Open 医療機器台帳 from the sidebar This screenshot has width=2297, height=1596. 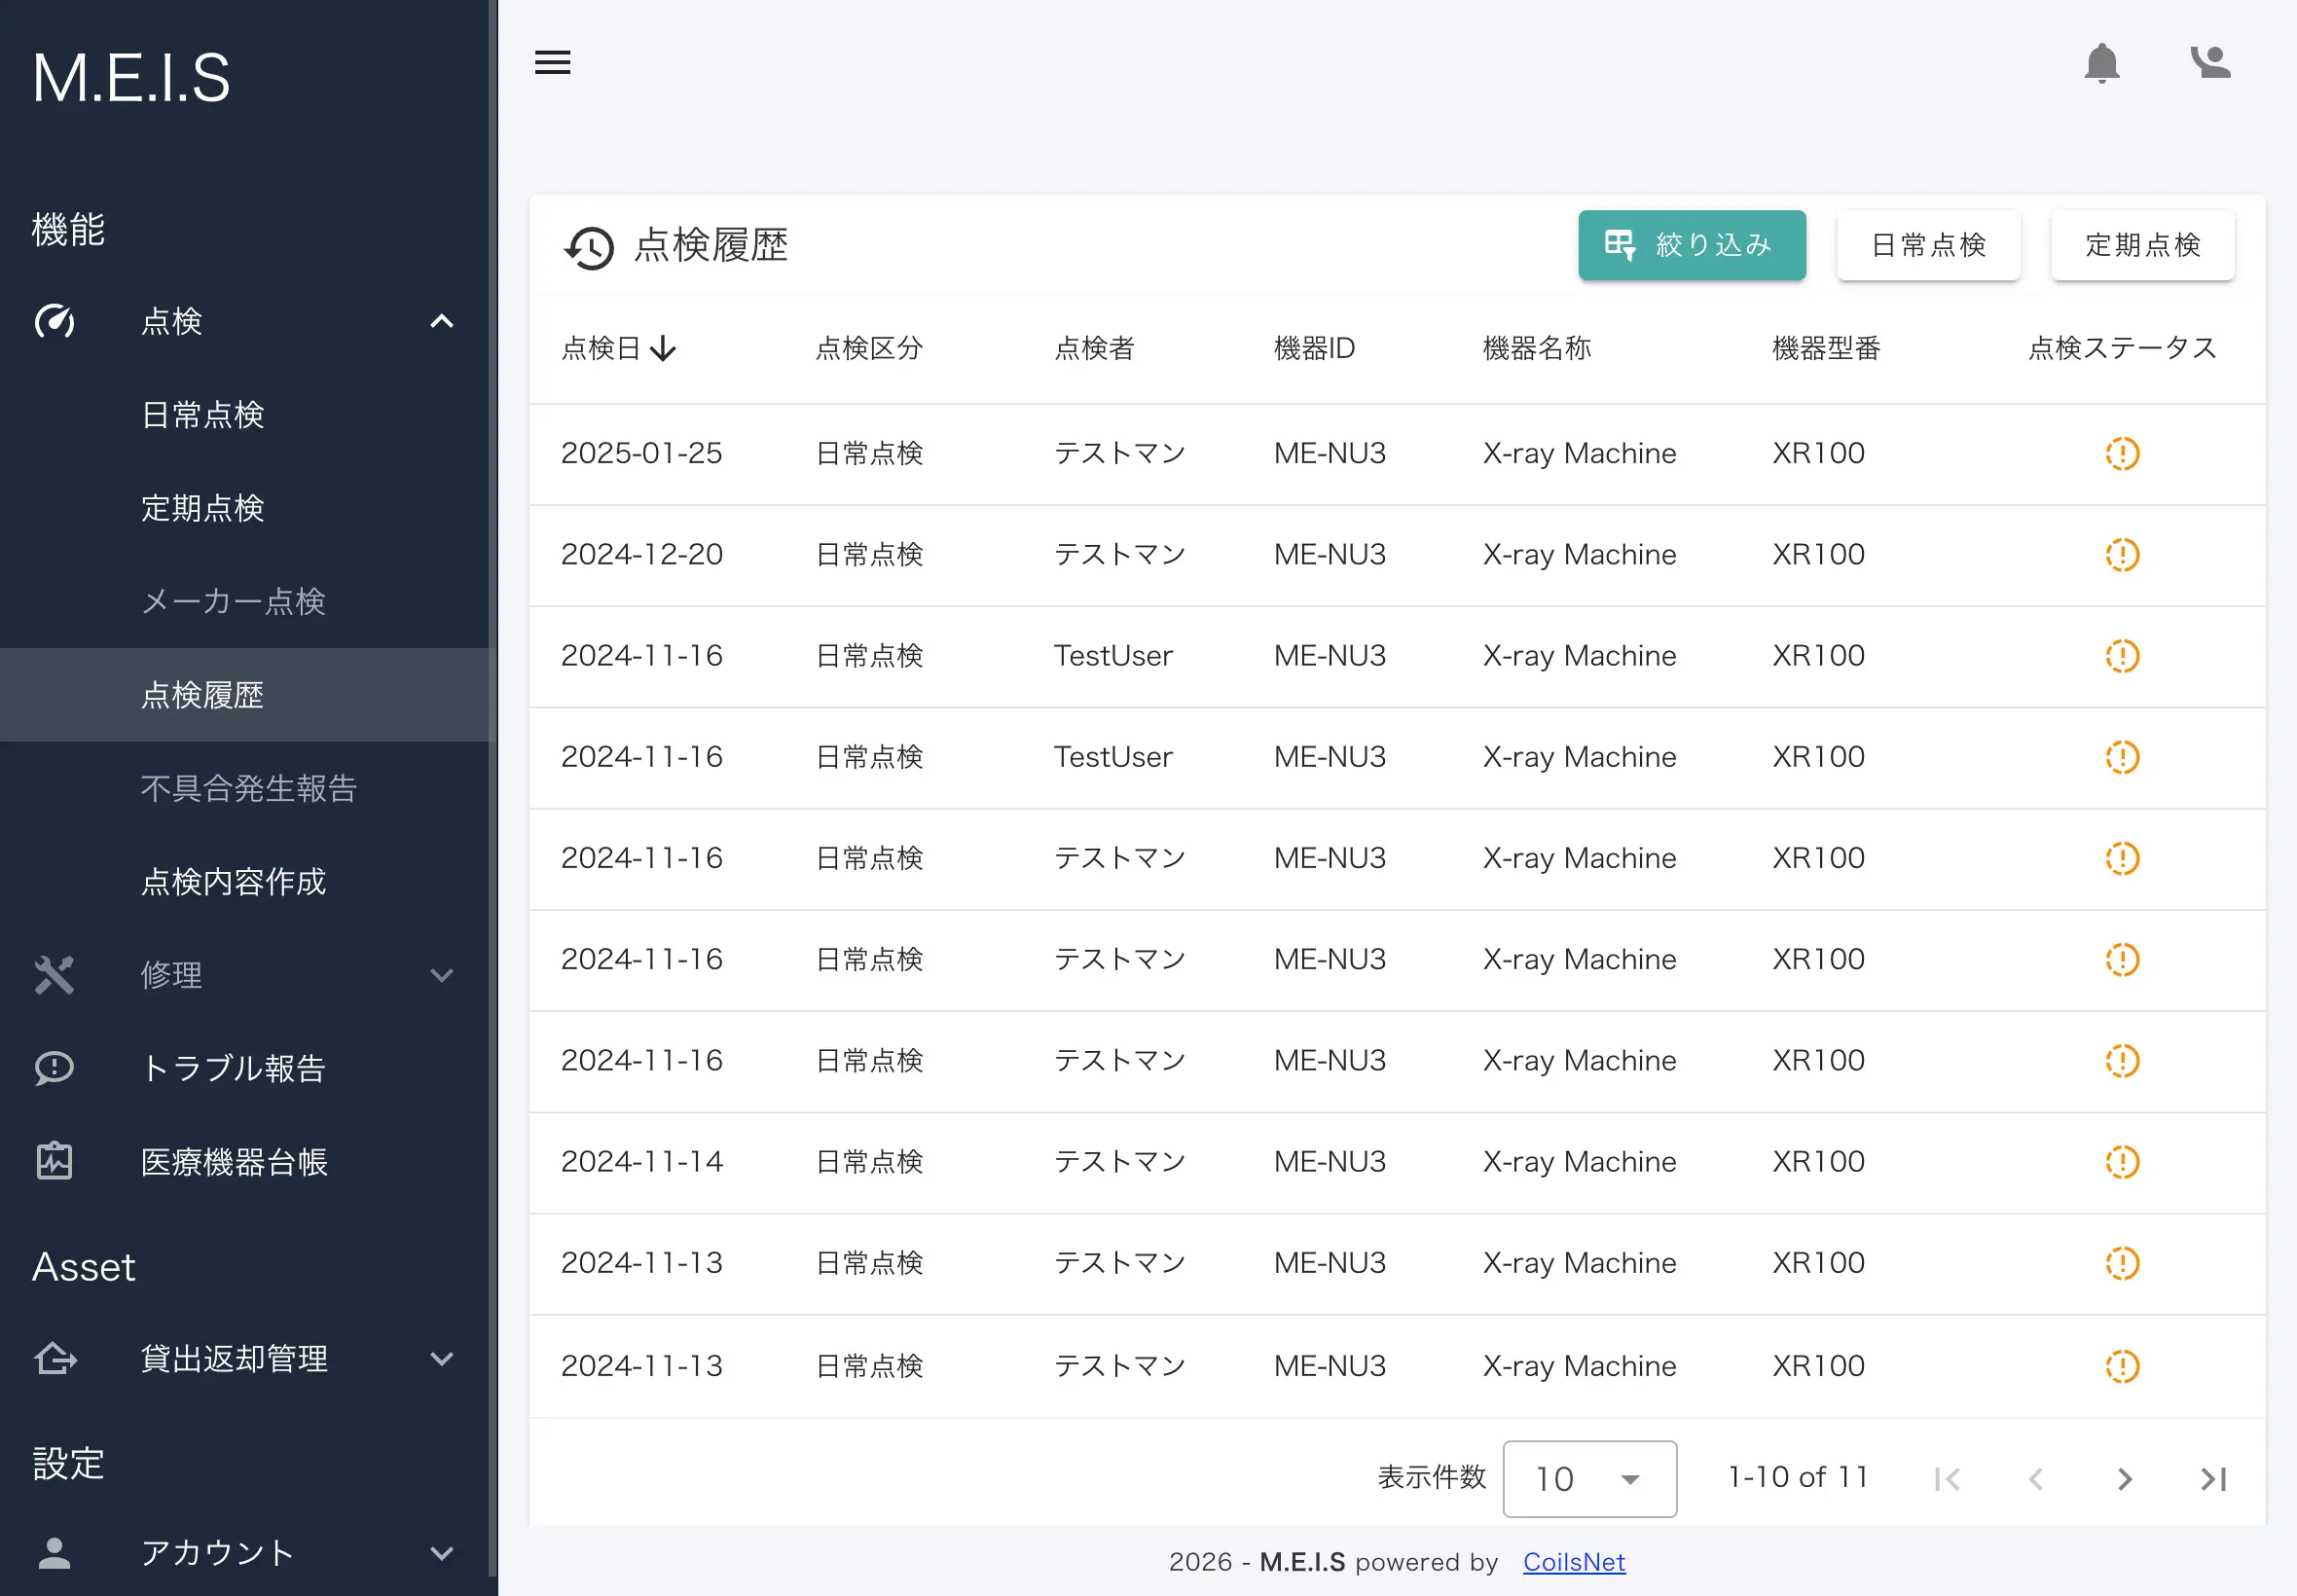[233, 1162]
